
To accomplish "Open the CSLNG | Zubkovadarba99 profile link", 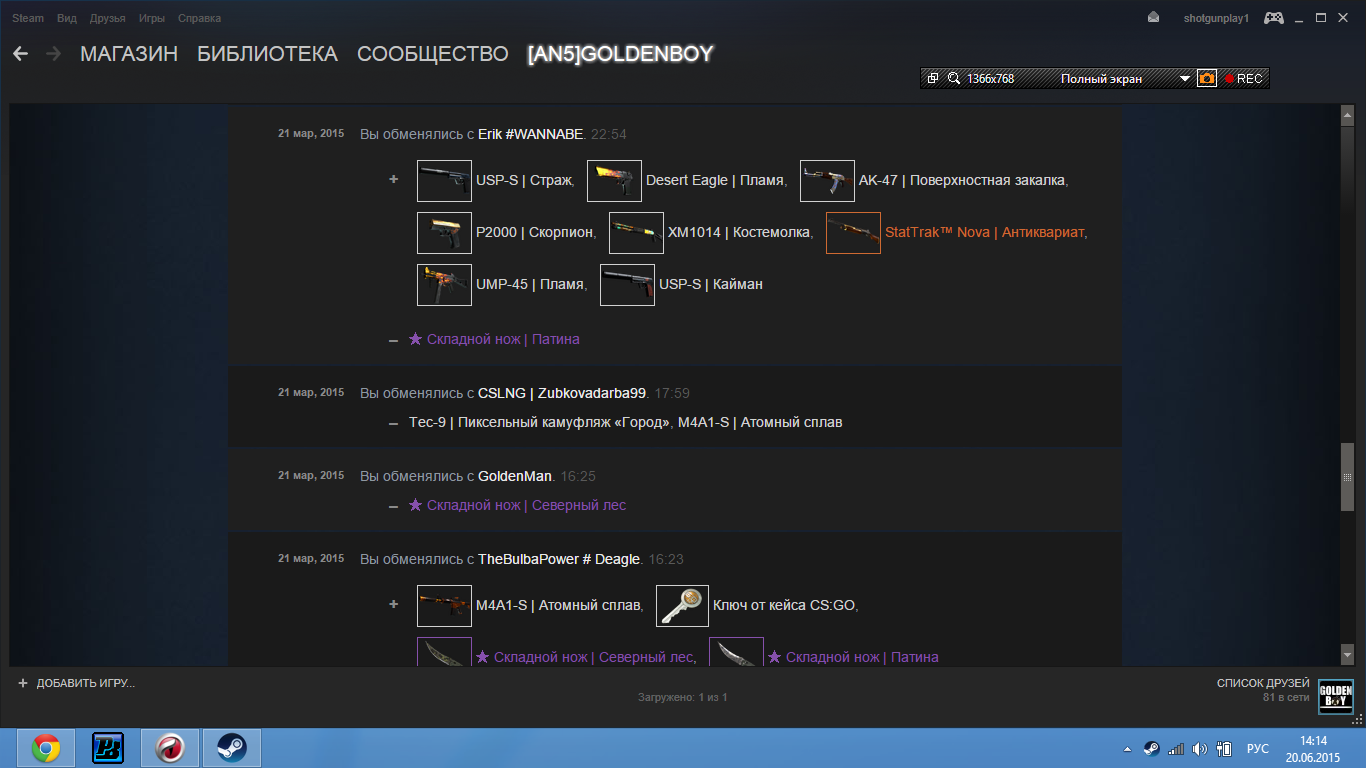I will coord(563,393).
